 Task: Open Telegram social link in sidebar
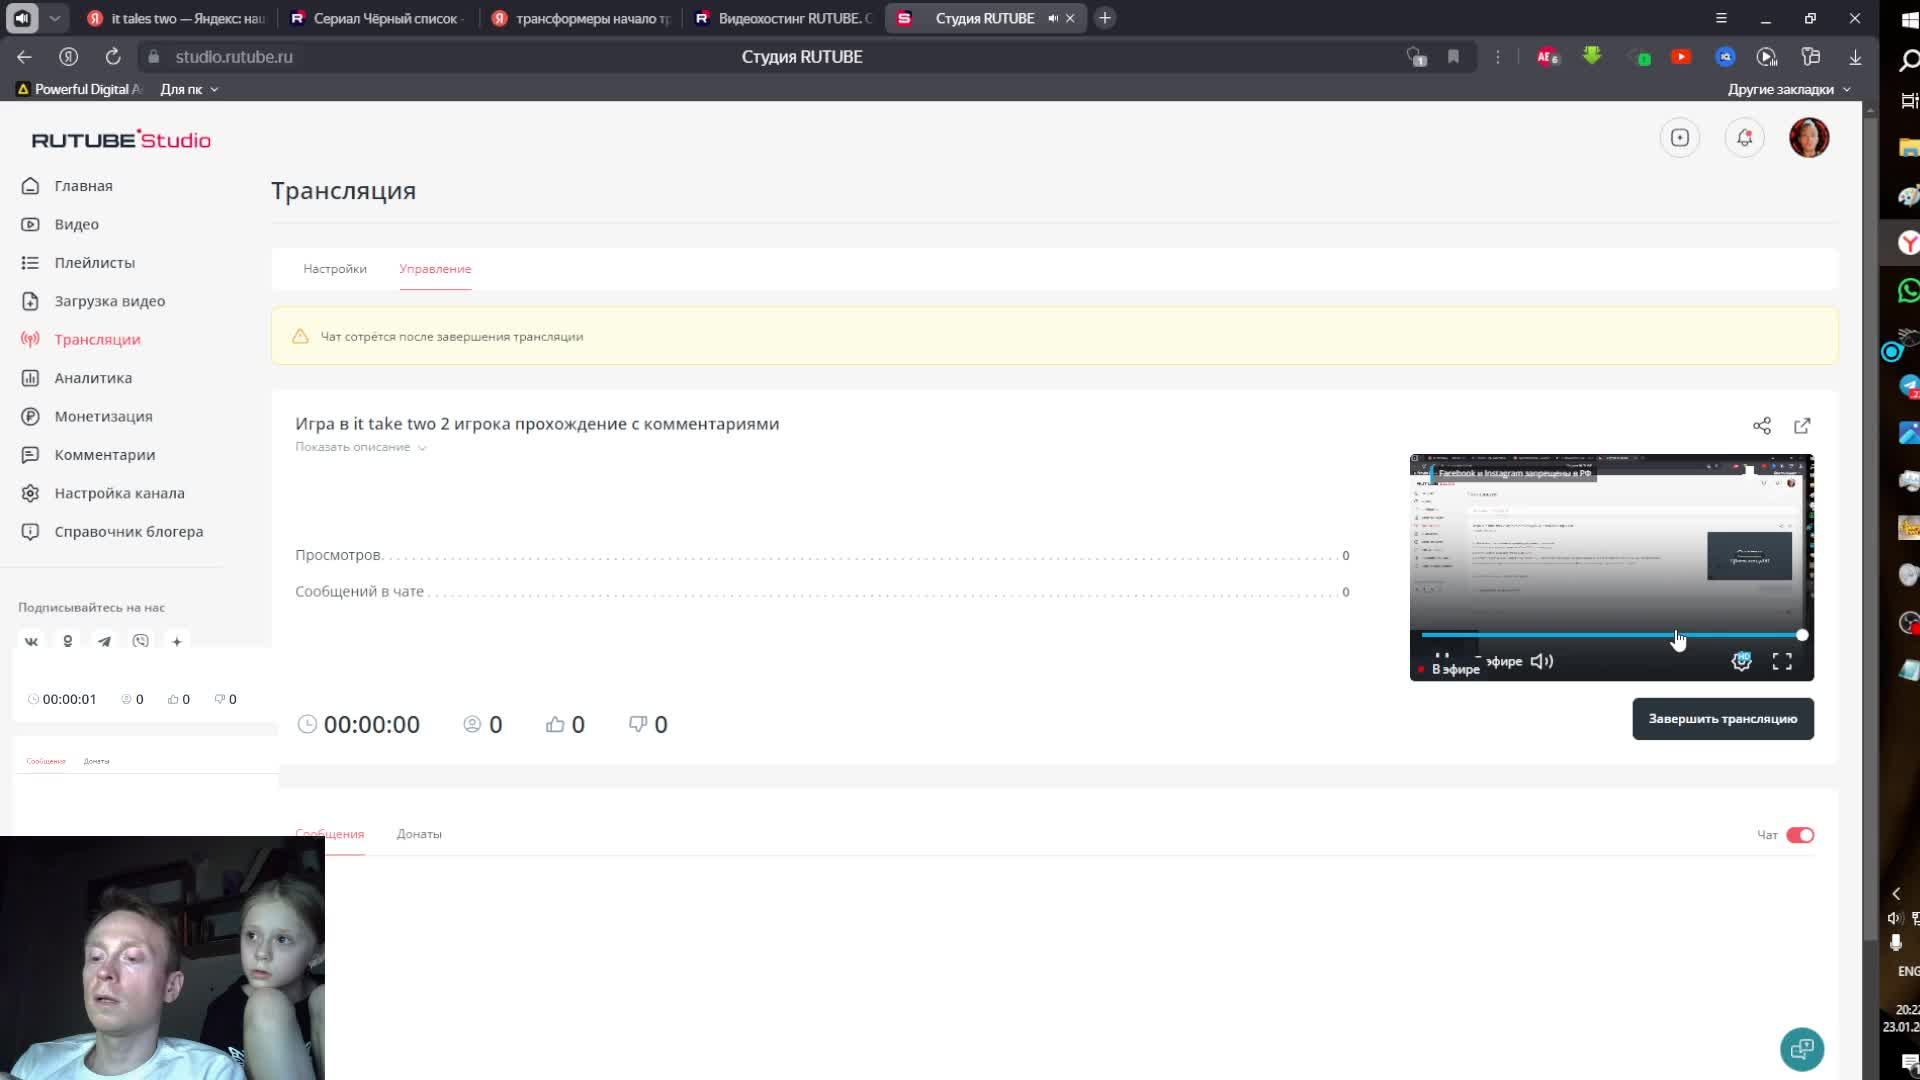click(104, 642)
